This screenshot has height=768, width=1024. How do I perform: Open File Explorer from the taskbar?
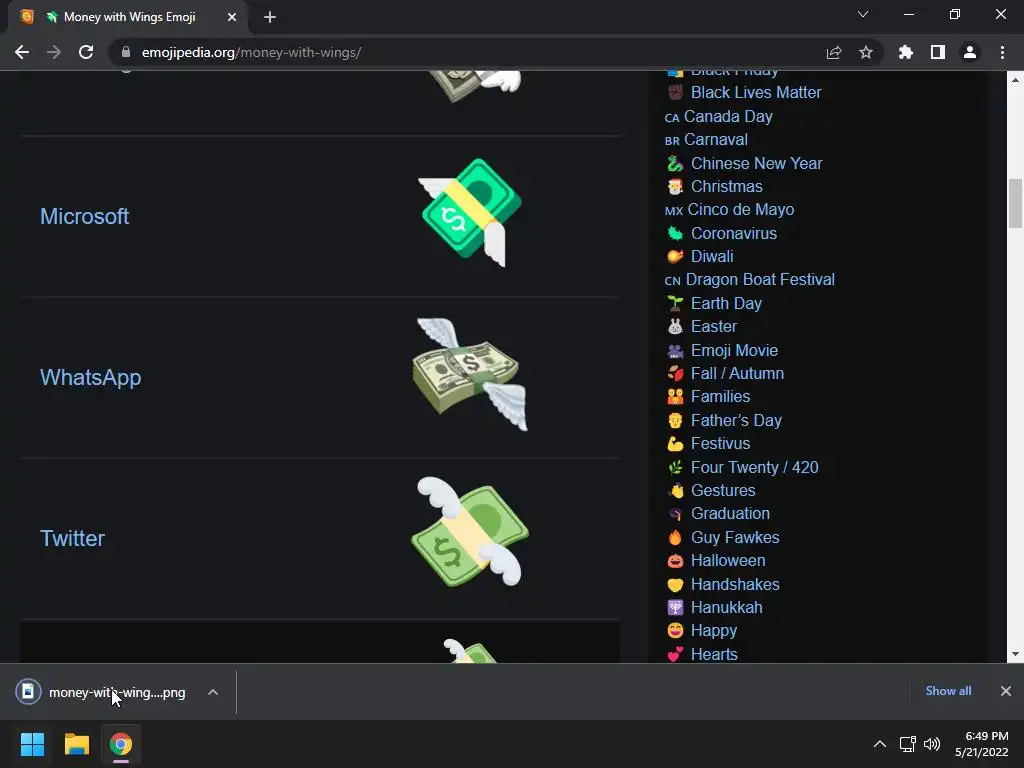pyautogui.click(x=77, y=744)
